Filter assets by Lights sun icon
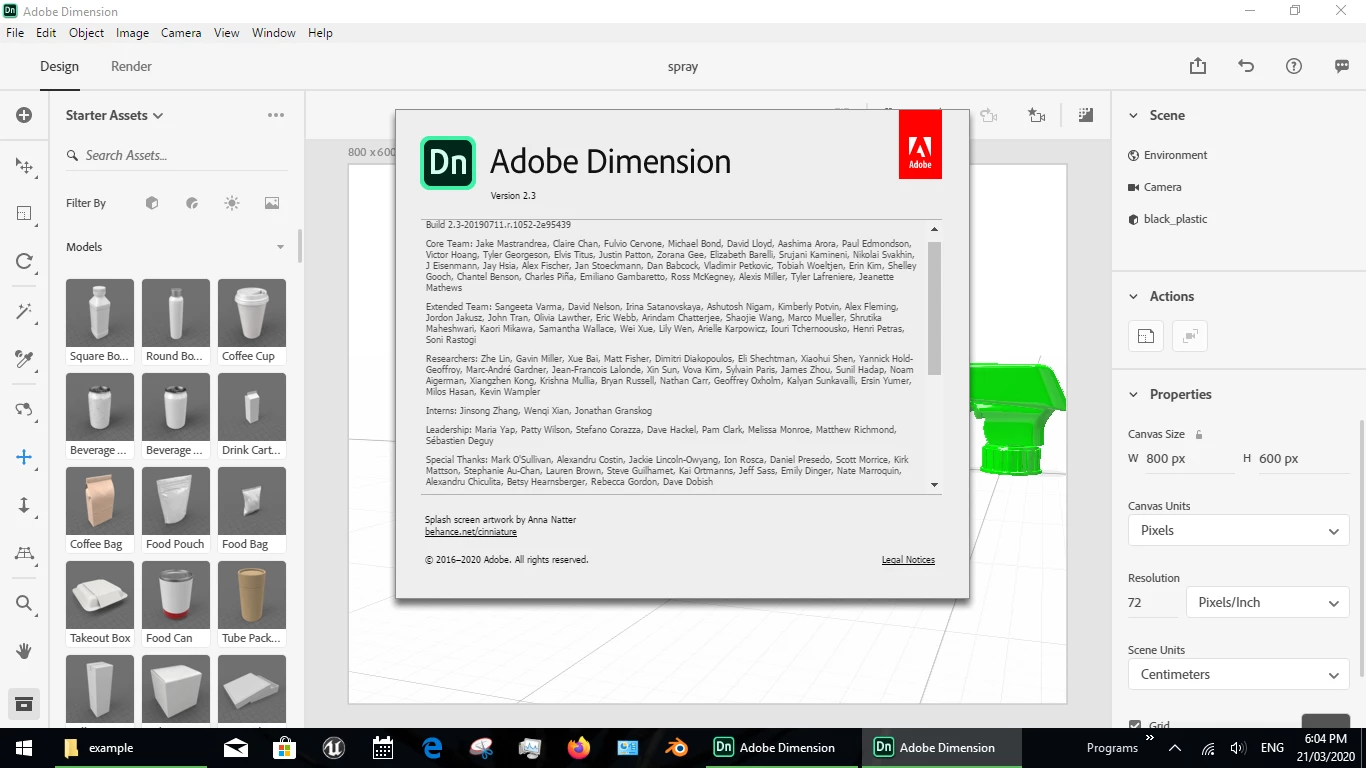This screenshot has height=768, width=1366. (232, 203)
